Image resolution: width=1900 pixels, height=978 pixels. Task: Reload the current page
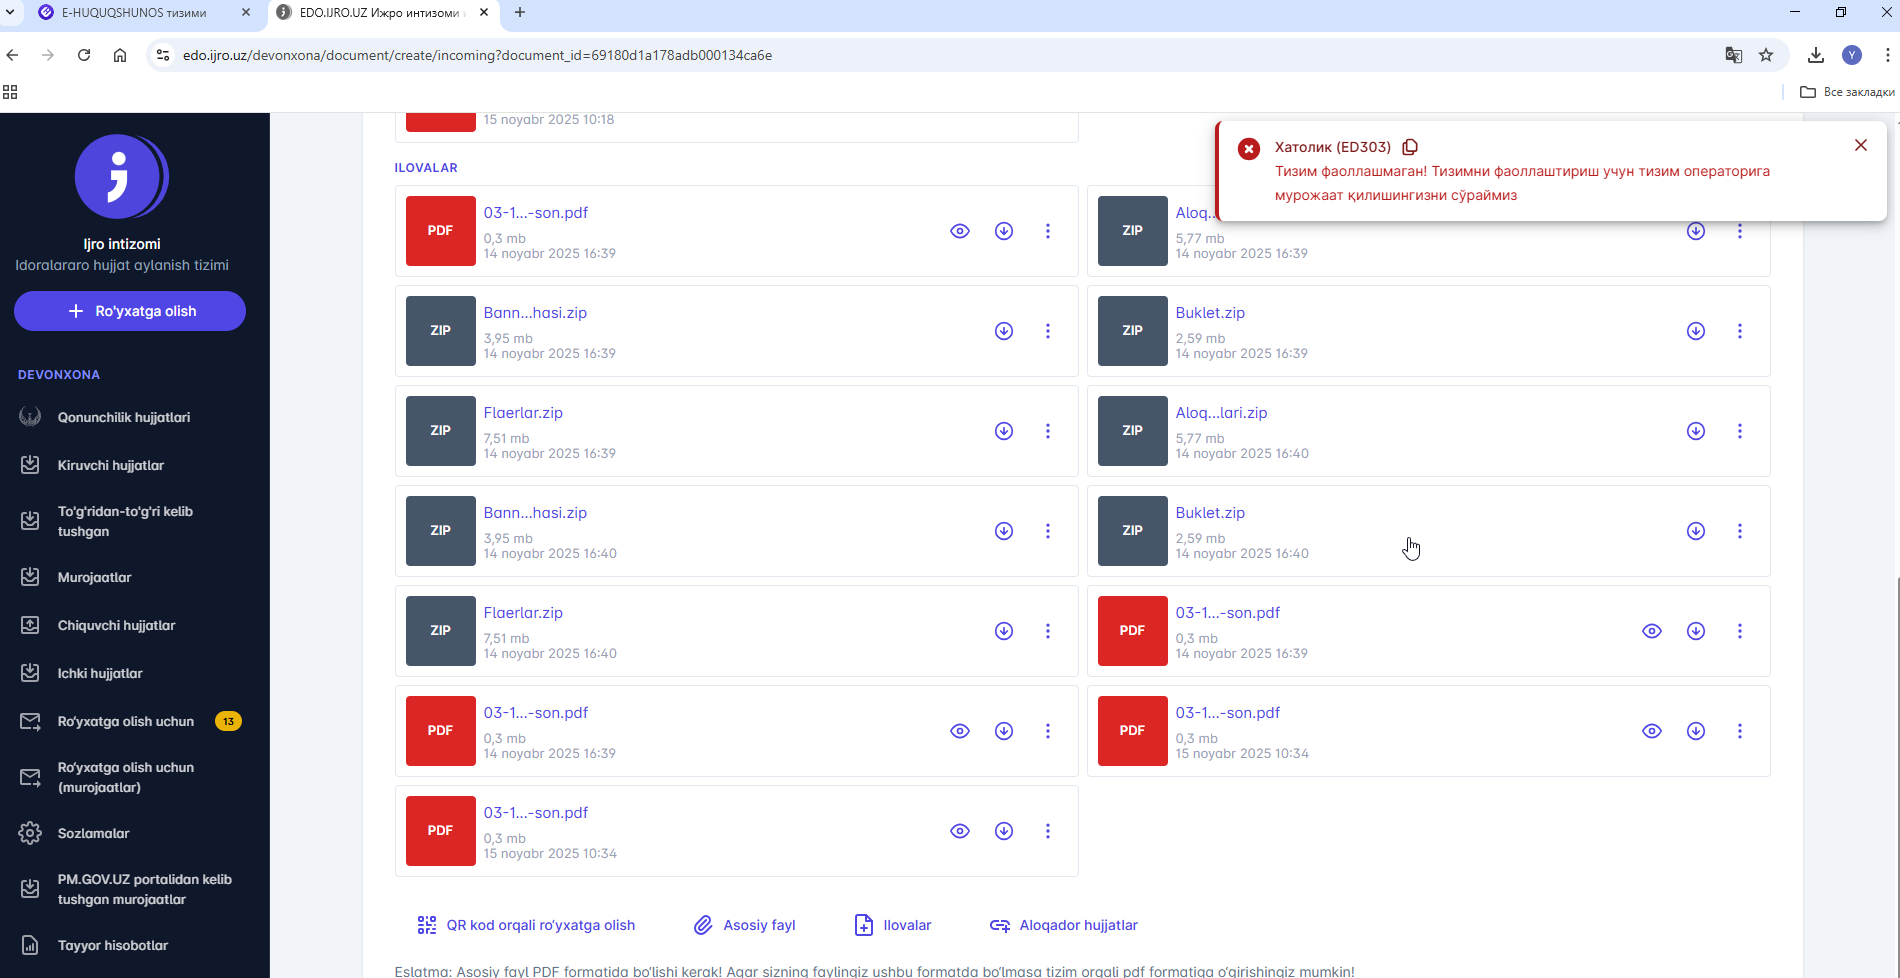[x=84, y=55]
